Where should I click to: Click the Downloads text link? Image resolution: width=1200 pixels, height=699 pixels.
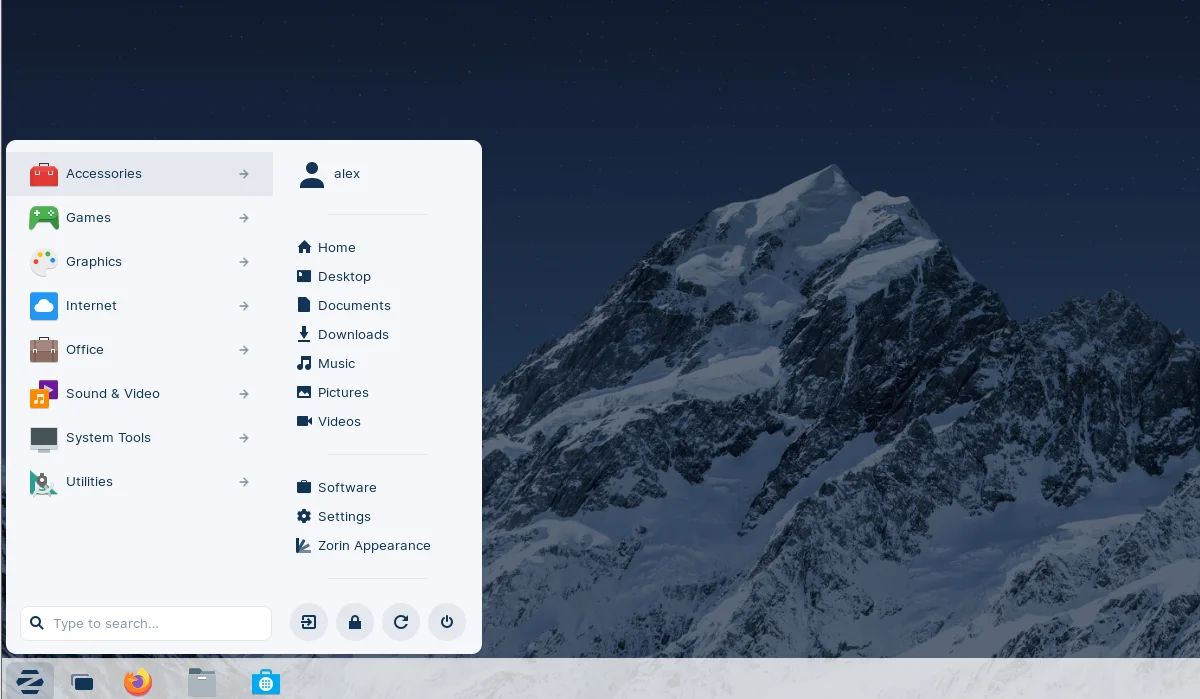point(353,335)
